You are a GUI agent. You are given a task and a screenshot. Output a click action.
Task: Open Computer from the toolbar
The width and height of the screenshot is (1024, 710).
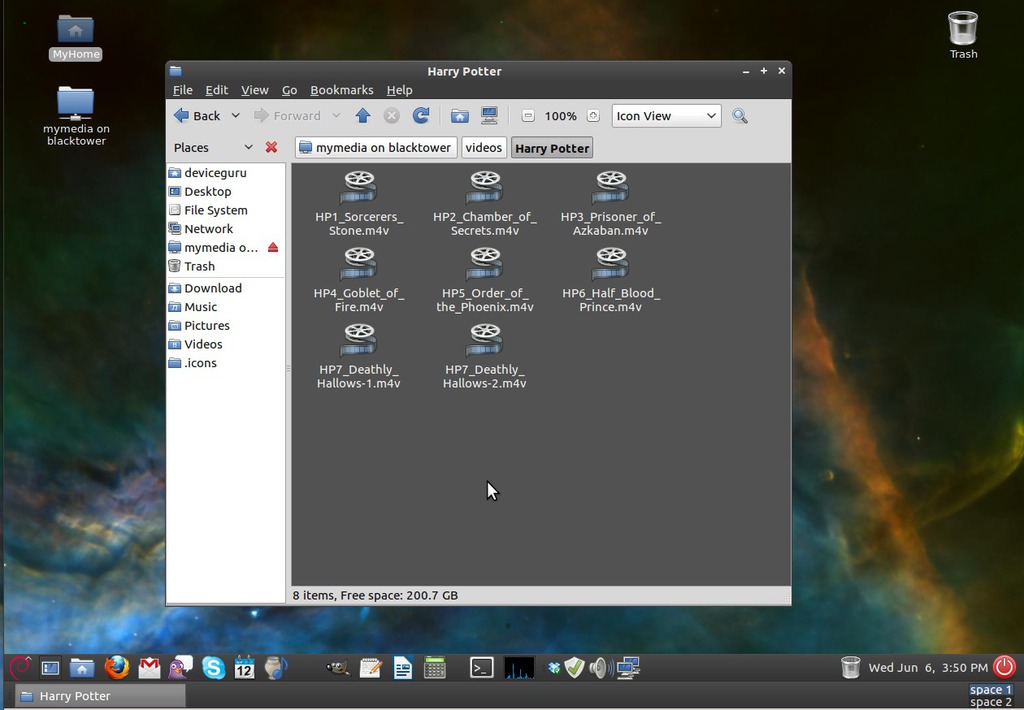click(489, 116)
